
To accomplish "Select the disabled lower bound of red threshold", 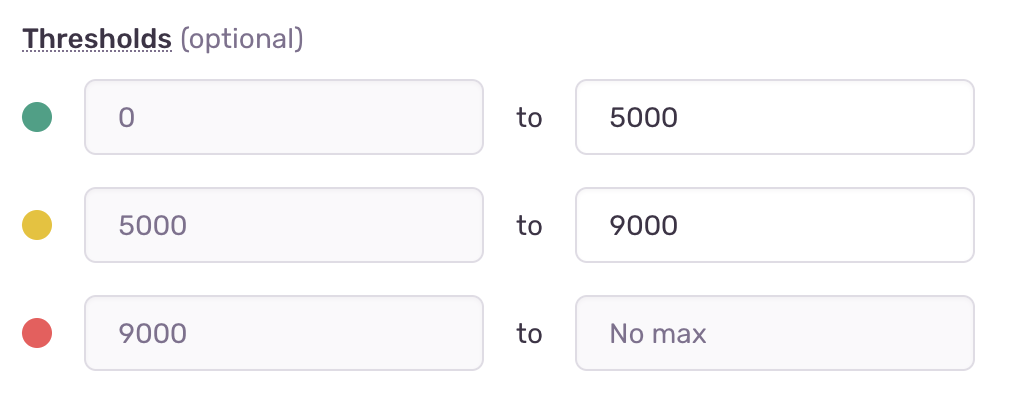I will coord(284,333).
